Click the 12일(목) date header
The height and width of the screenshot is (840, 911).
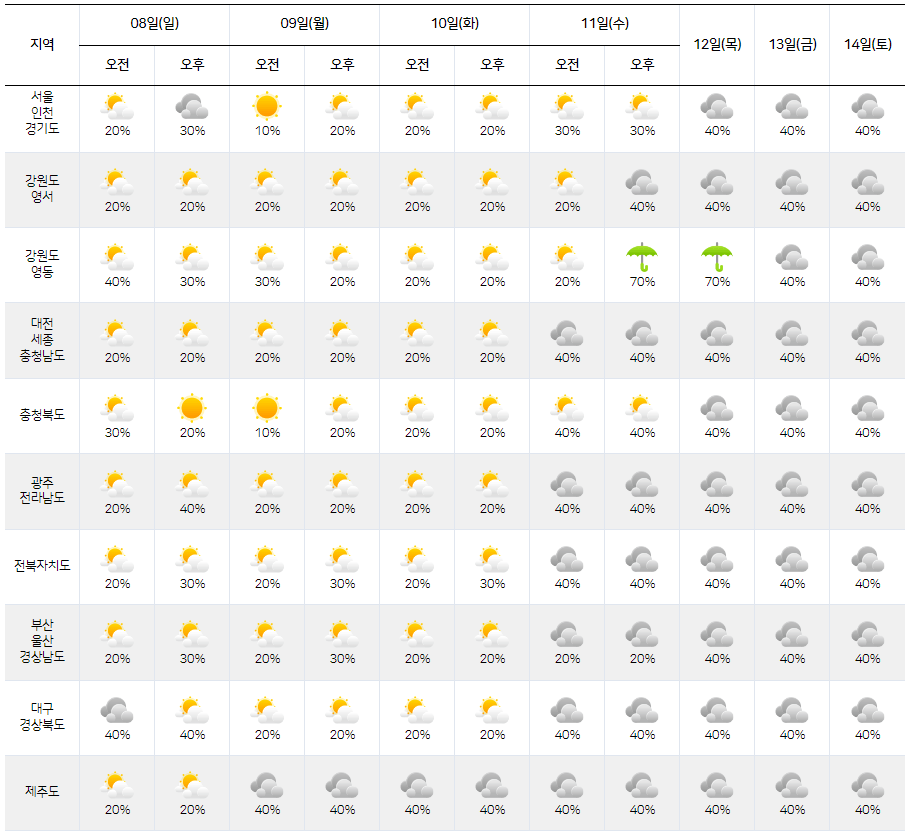click(717, 44)
